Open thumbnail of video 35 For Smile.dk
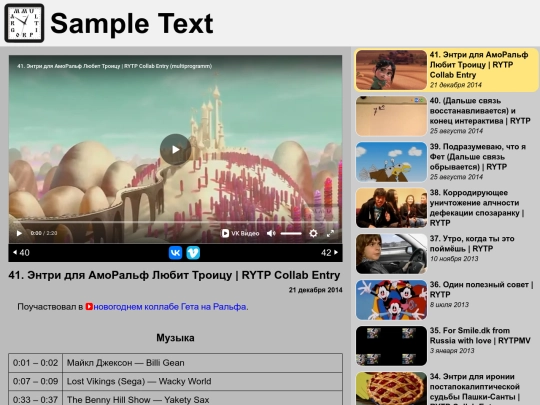540x405 pixels. 391,346
